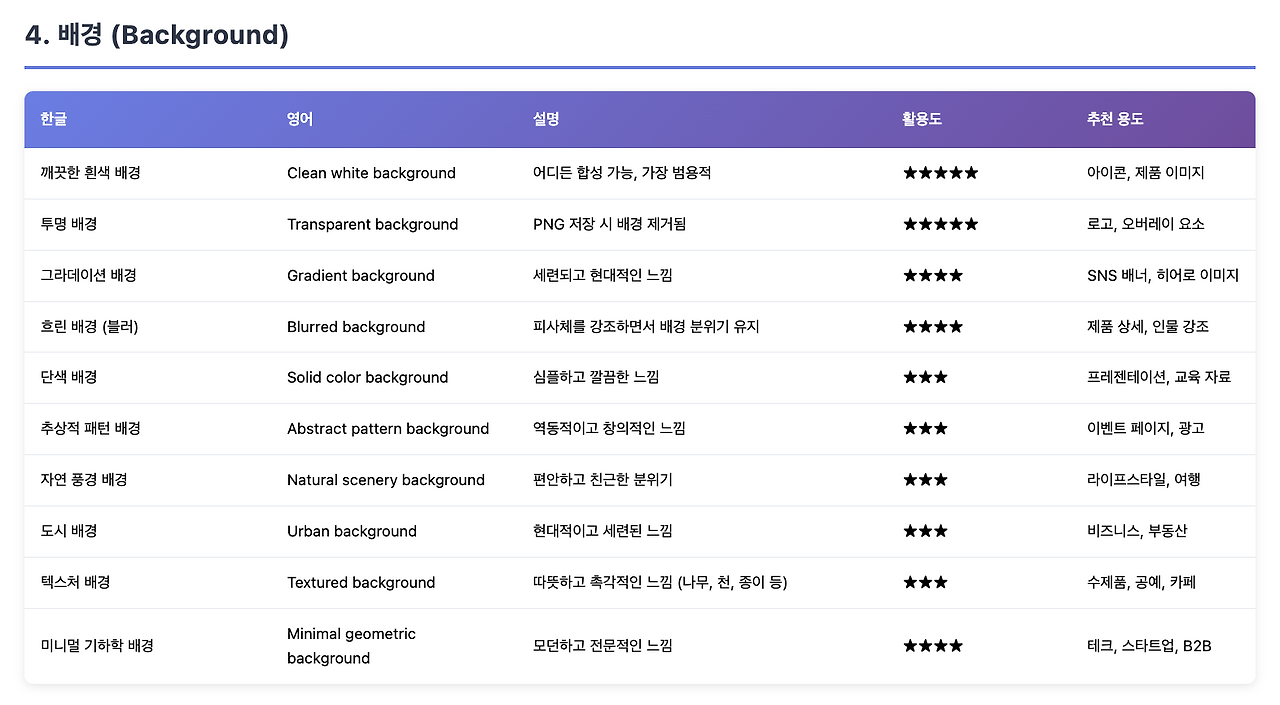The width and height of the screenshot is (1280, 705).
Task: Click '프레젠테이션, 교육 자료' cell
Action: (1159, 377)
